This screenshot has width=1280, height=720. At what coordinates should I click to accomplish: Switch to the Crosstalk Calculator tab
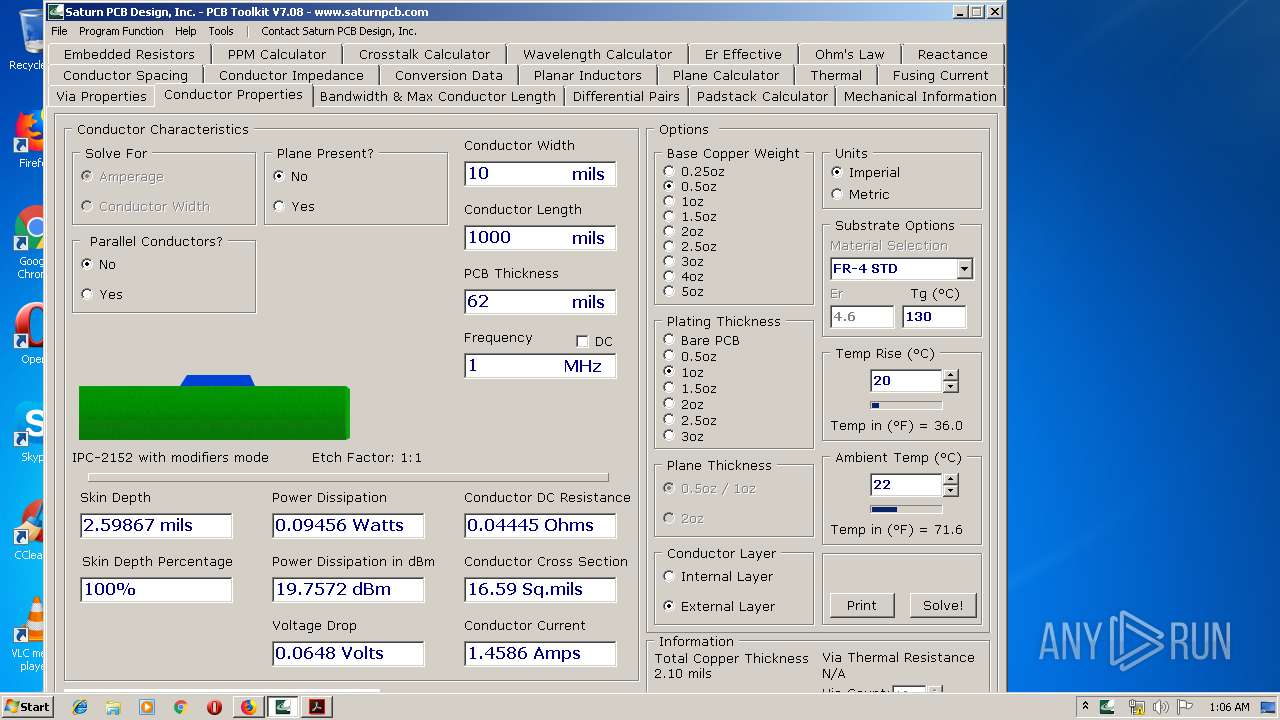click(424, 54)
